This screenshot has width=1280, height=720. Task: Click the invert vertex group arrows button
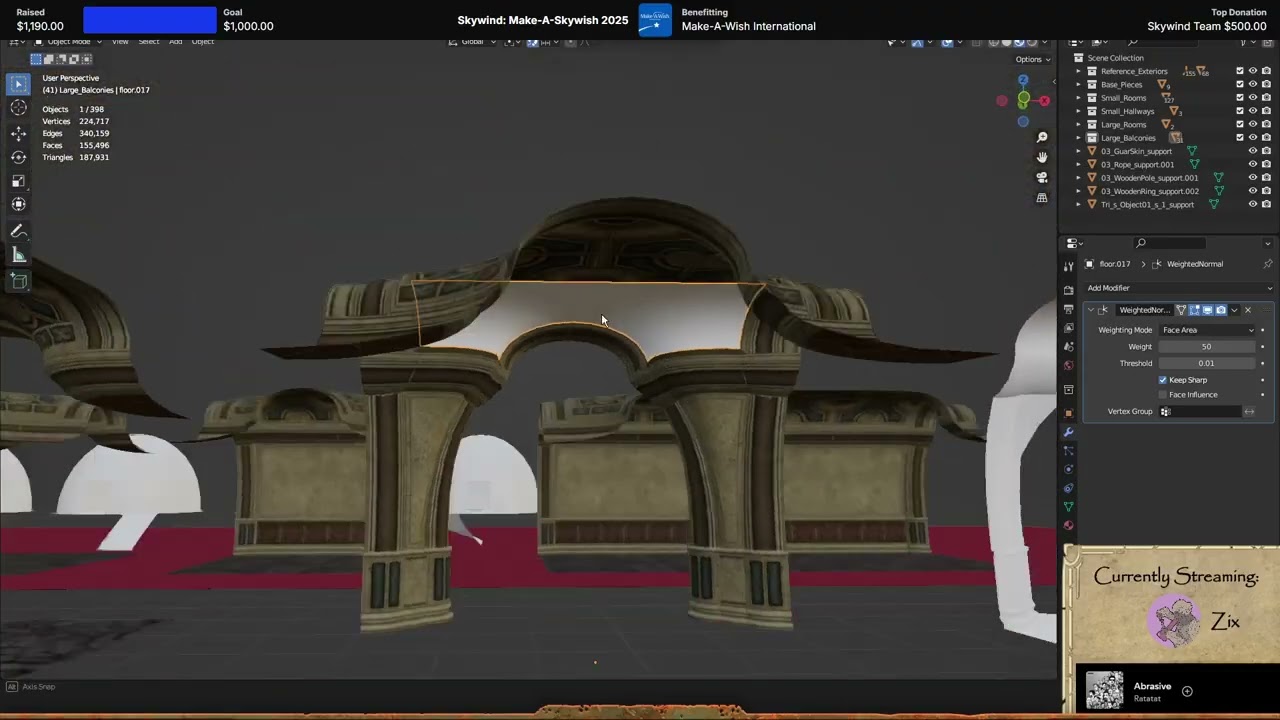pos(1249,411)
